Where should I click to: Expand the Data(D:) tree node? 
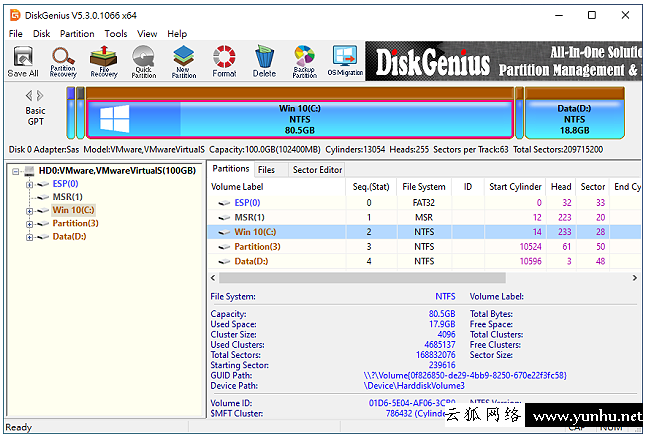[x=29, y=237]
